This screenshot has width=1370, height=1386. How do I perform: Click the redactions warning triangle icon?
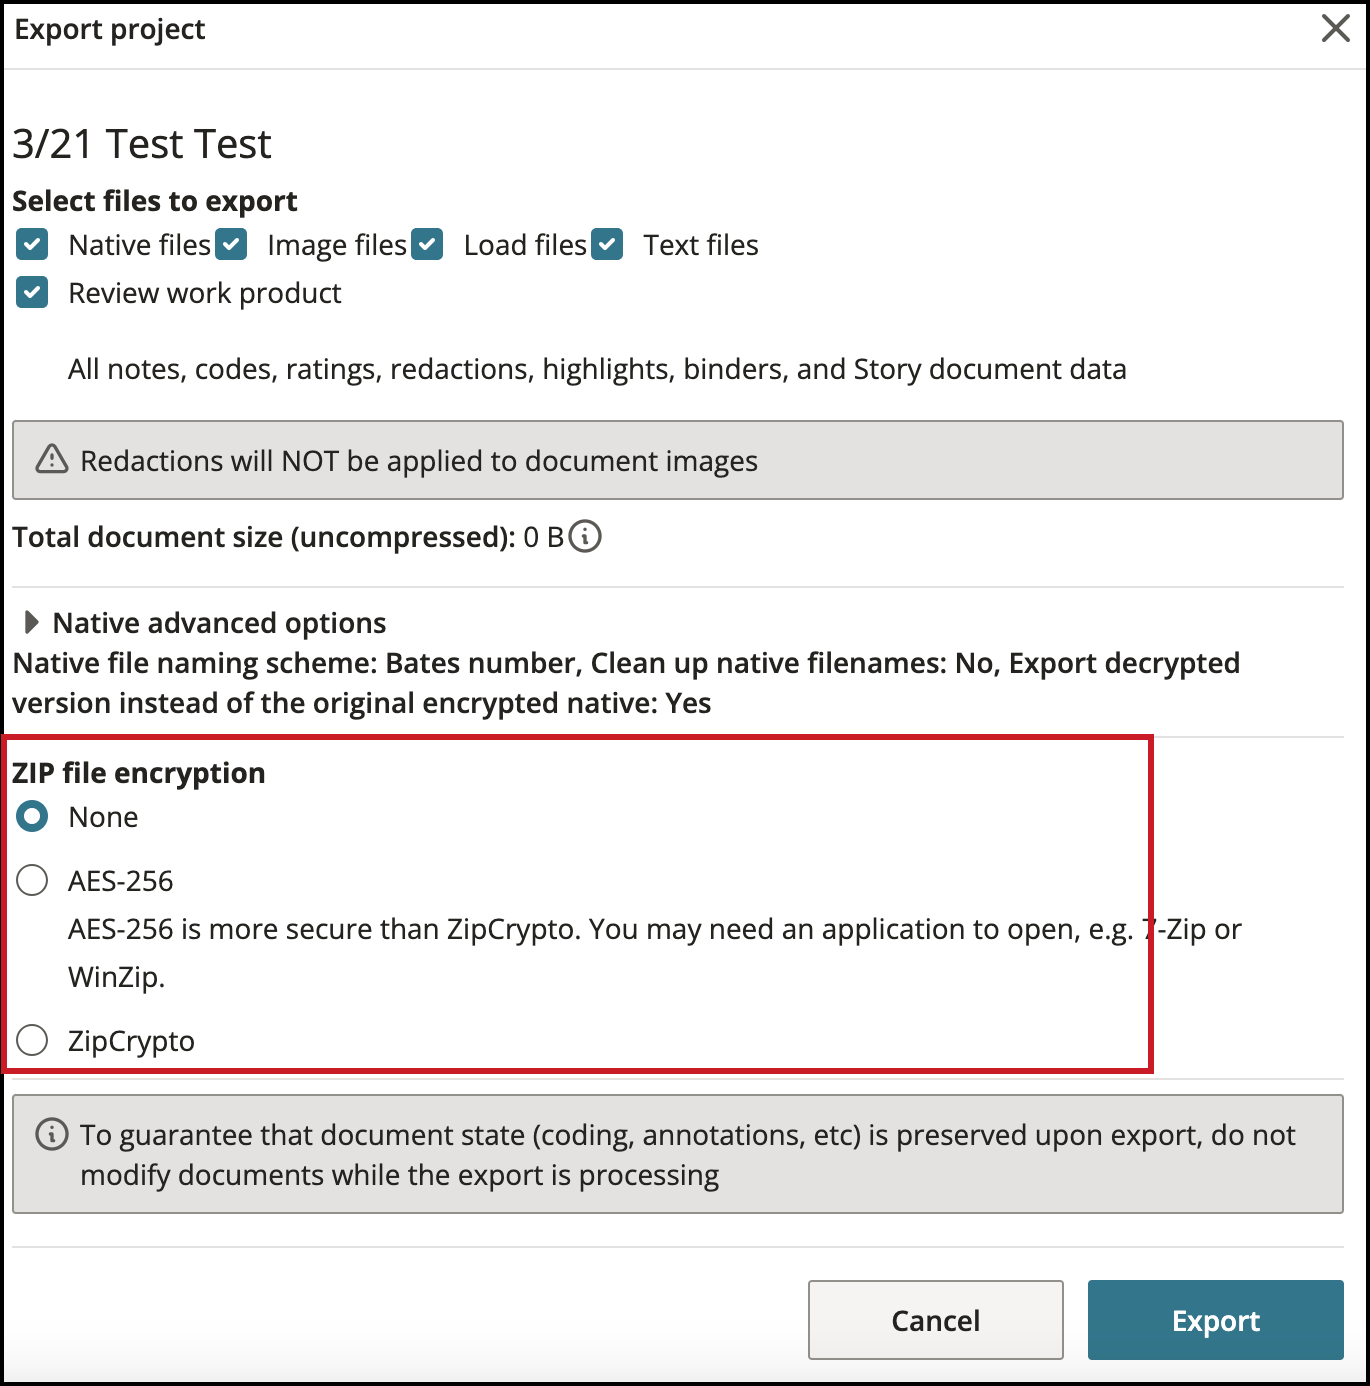[52, 460]
